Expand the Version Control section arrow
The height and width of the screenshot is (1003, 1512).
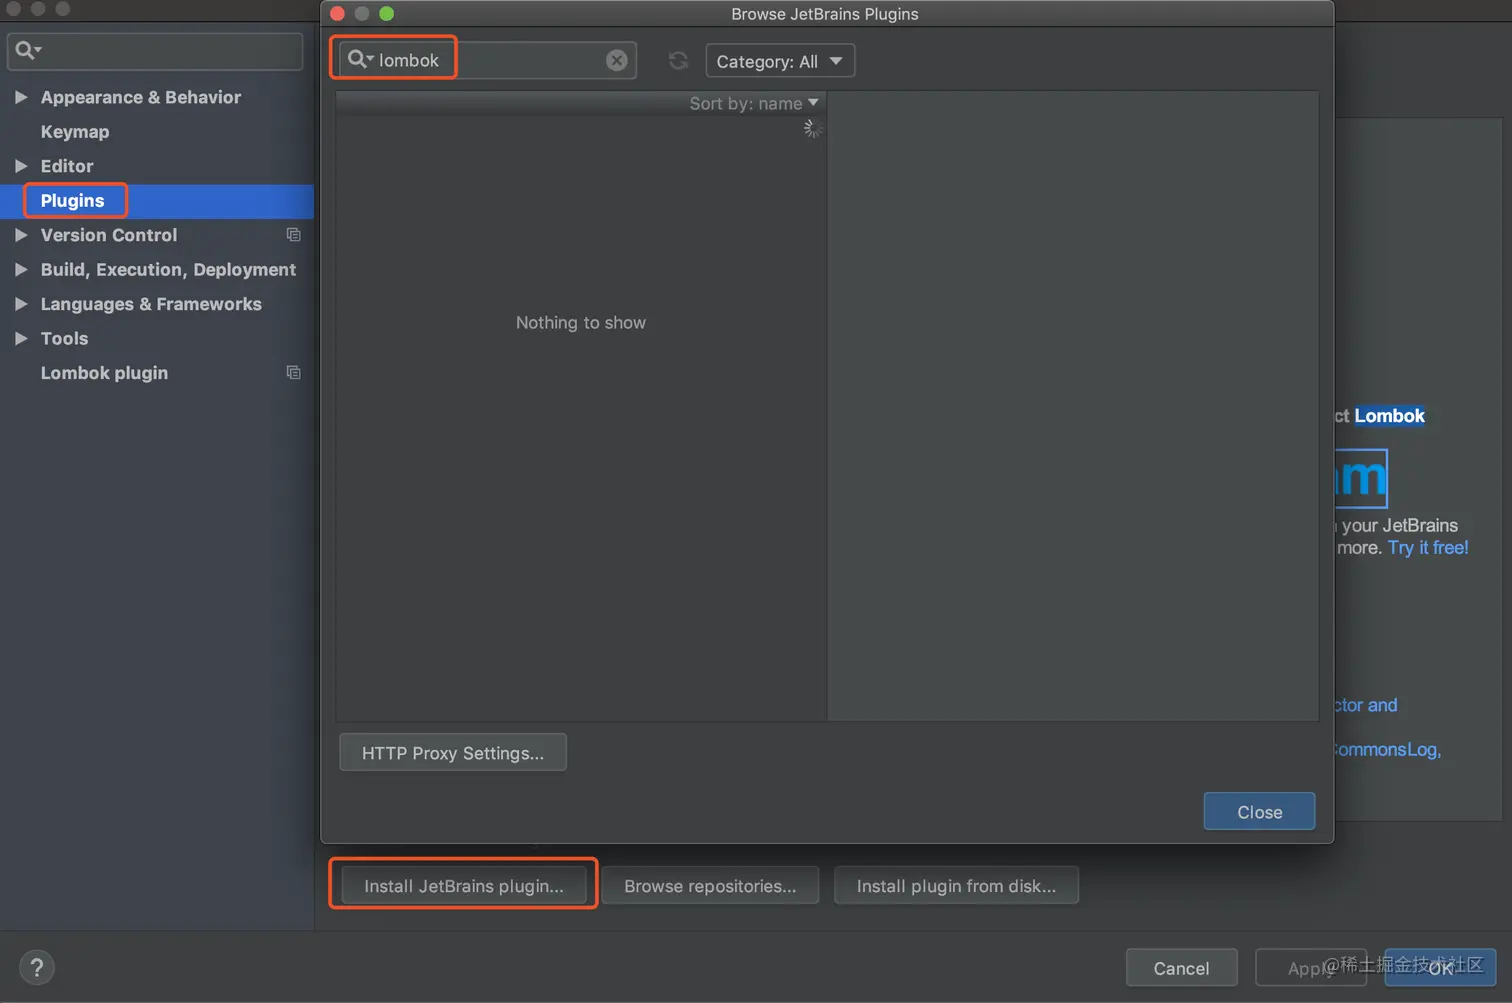[x=21, y=235]
